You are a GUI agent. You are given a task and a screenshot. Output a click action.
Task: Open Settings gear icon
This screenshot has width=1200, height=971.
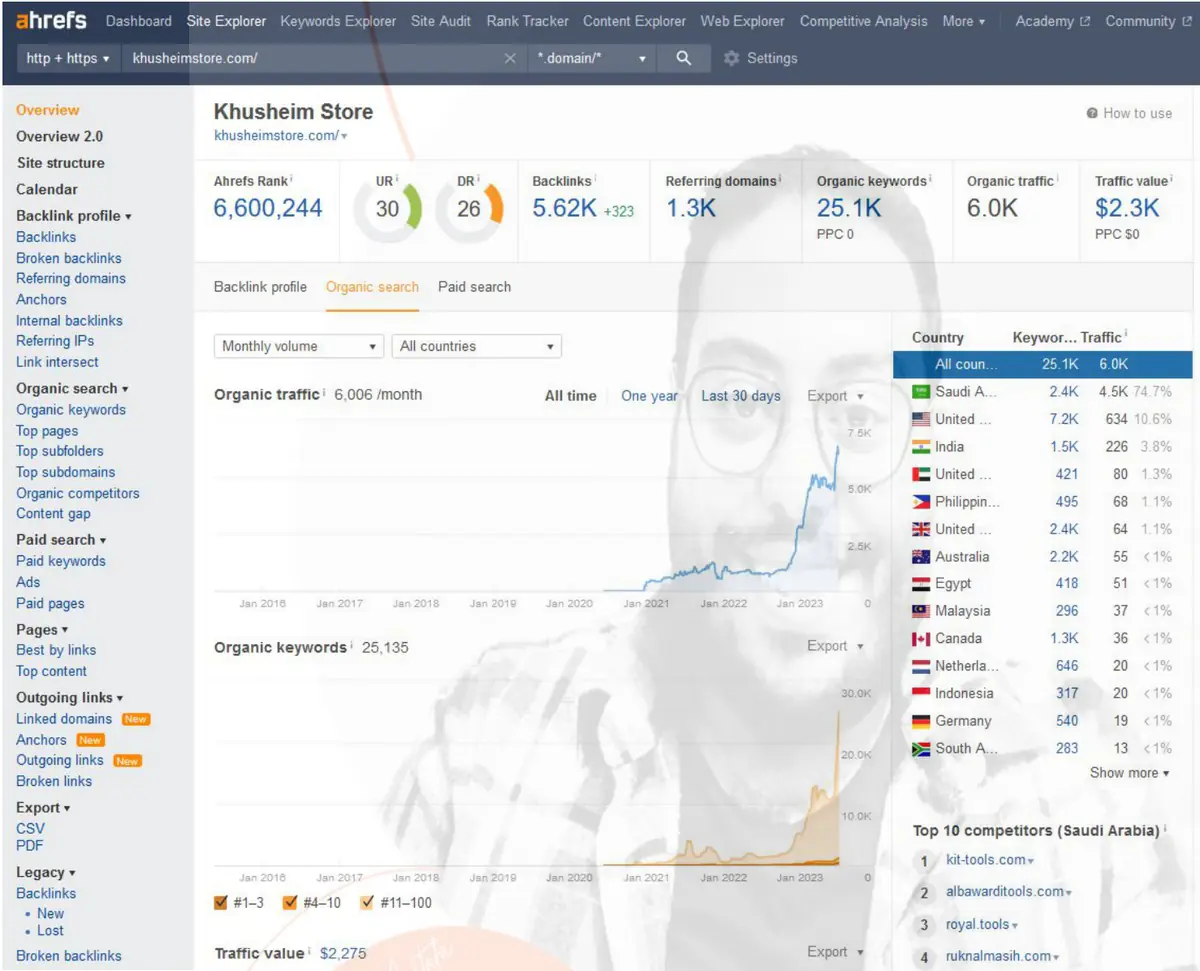[731, 58]
